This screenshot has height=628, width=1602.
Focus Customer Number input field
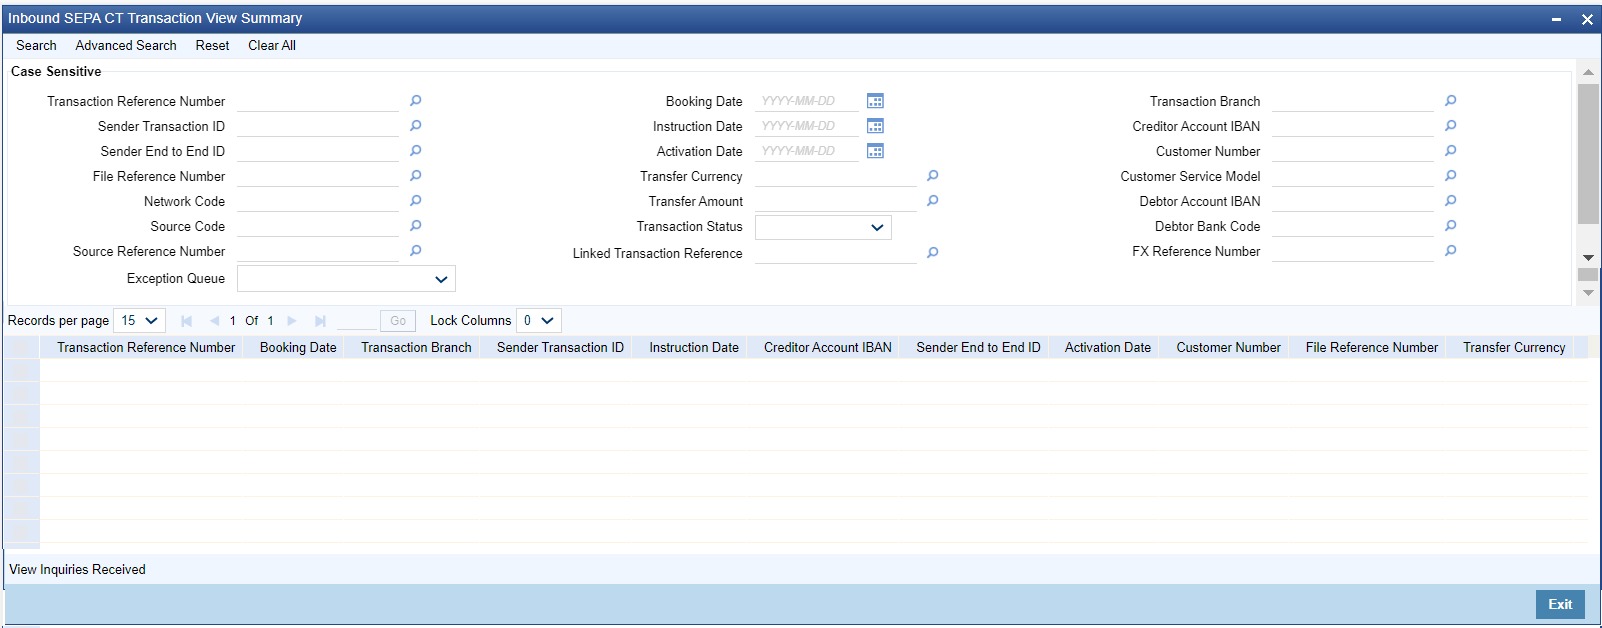[x=1353, y=151]
